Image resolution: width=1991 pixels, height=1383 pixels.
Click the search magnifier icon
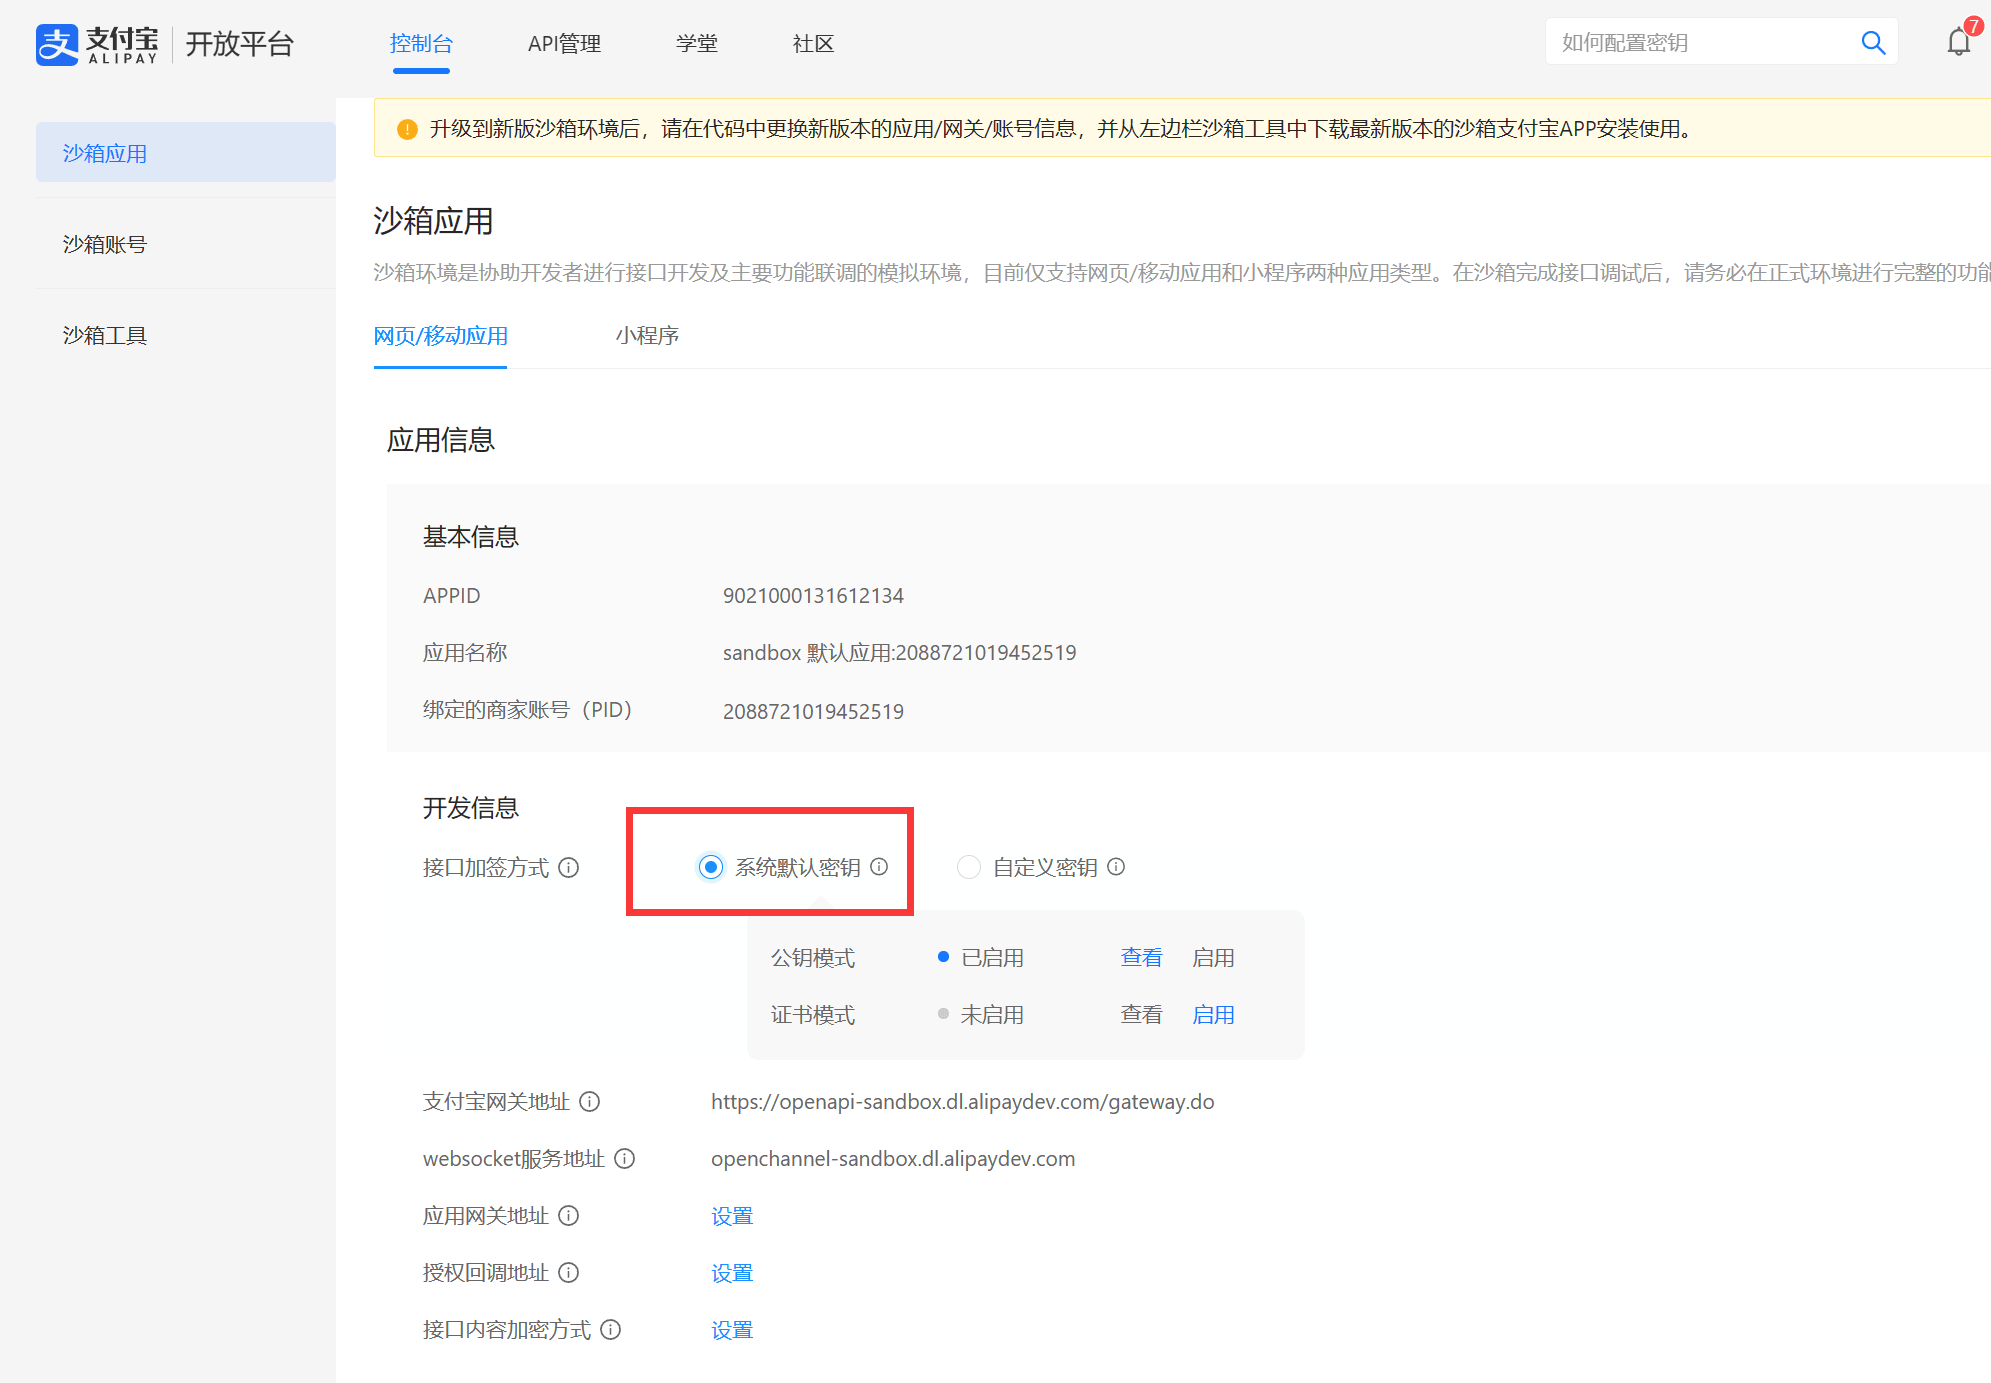tap(1872, 43)
